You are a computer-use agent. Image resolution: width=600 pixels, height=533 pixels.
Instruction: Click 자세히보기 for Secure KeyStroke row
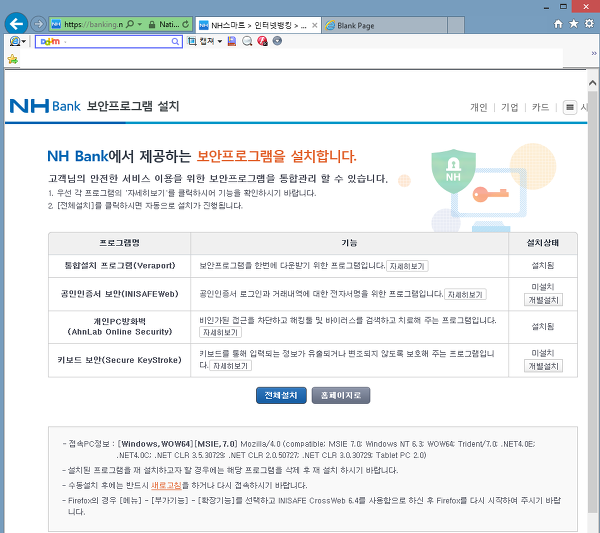[230, 366]
